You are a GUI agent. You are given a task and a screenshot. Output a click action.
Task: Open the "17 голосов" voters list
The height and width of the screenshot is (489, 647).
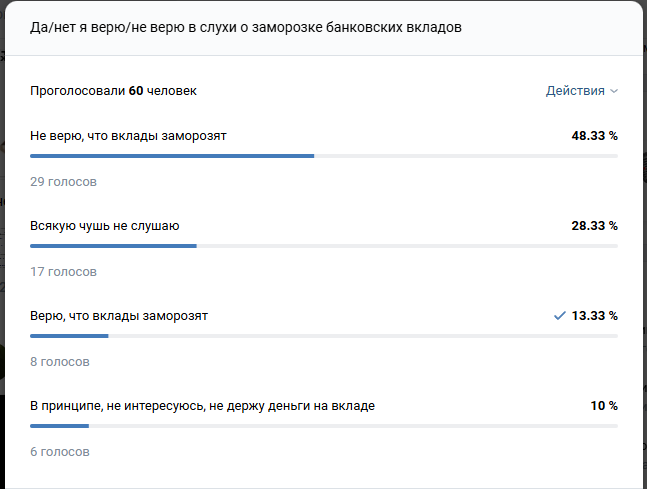(x=63, y=271)
